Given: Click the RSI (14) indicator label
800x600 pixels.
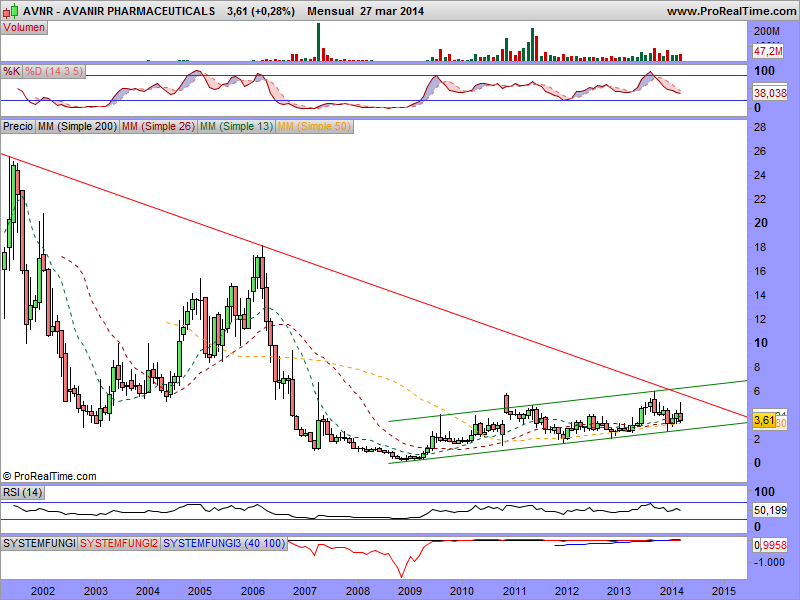Looking at the screenshot, I should [x=22, y=492].
